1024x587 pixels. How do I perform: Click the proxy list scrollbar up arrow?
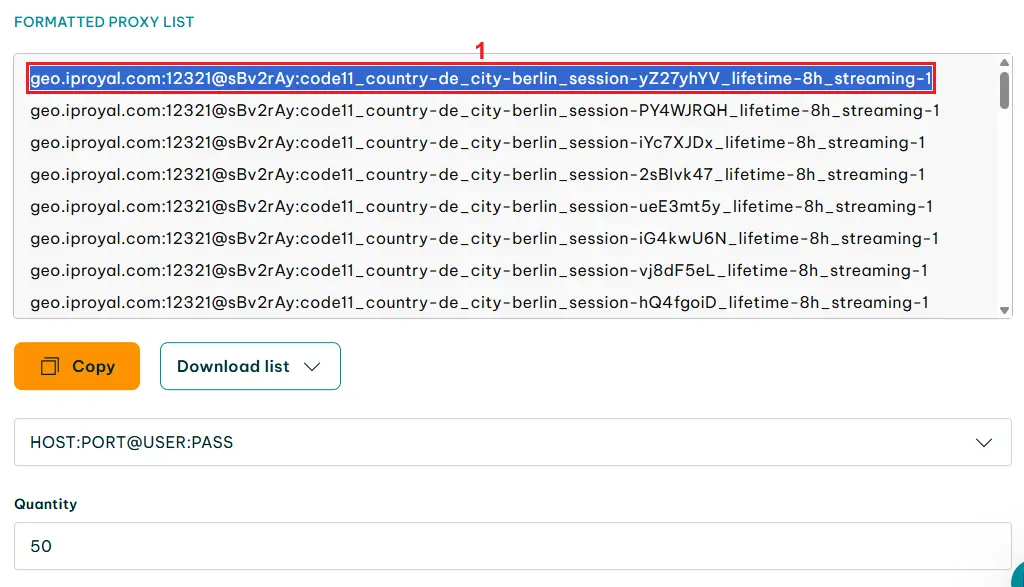click(1004, 63)
